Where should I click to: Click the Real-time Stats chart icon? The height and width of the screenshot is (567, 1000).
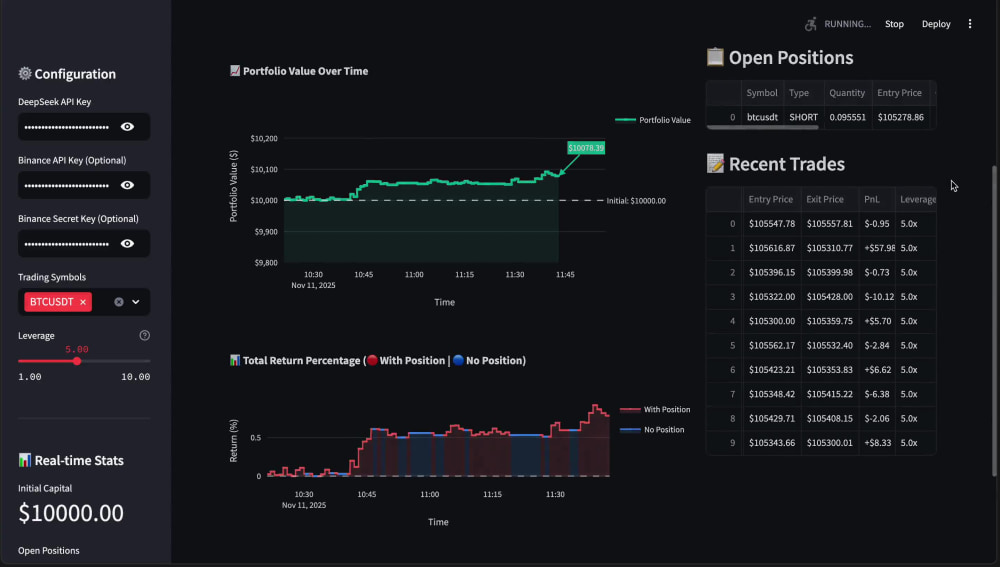(24, 460)
